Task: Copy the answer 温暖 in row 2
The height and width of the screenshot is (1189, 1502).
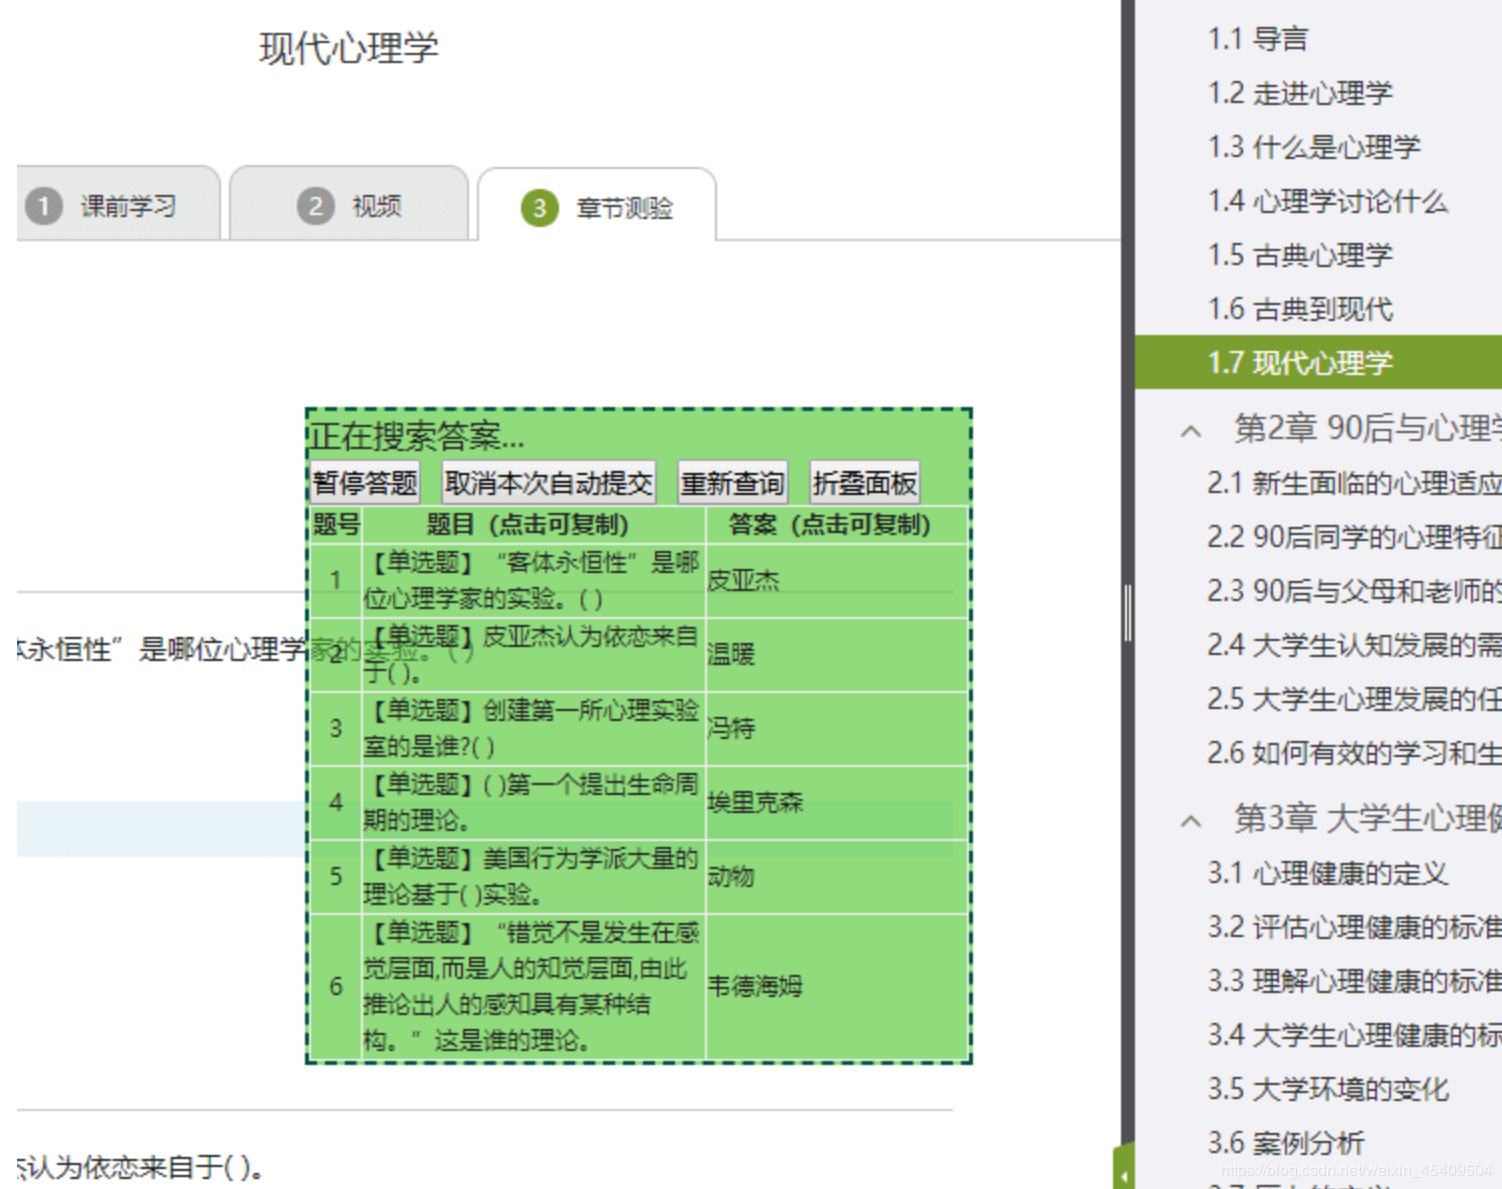Action: point(731,655)
